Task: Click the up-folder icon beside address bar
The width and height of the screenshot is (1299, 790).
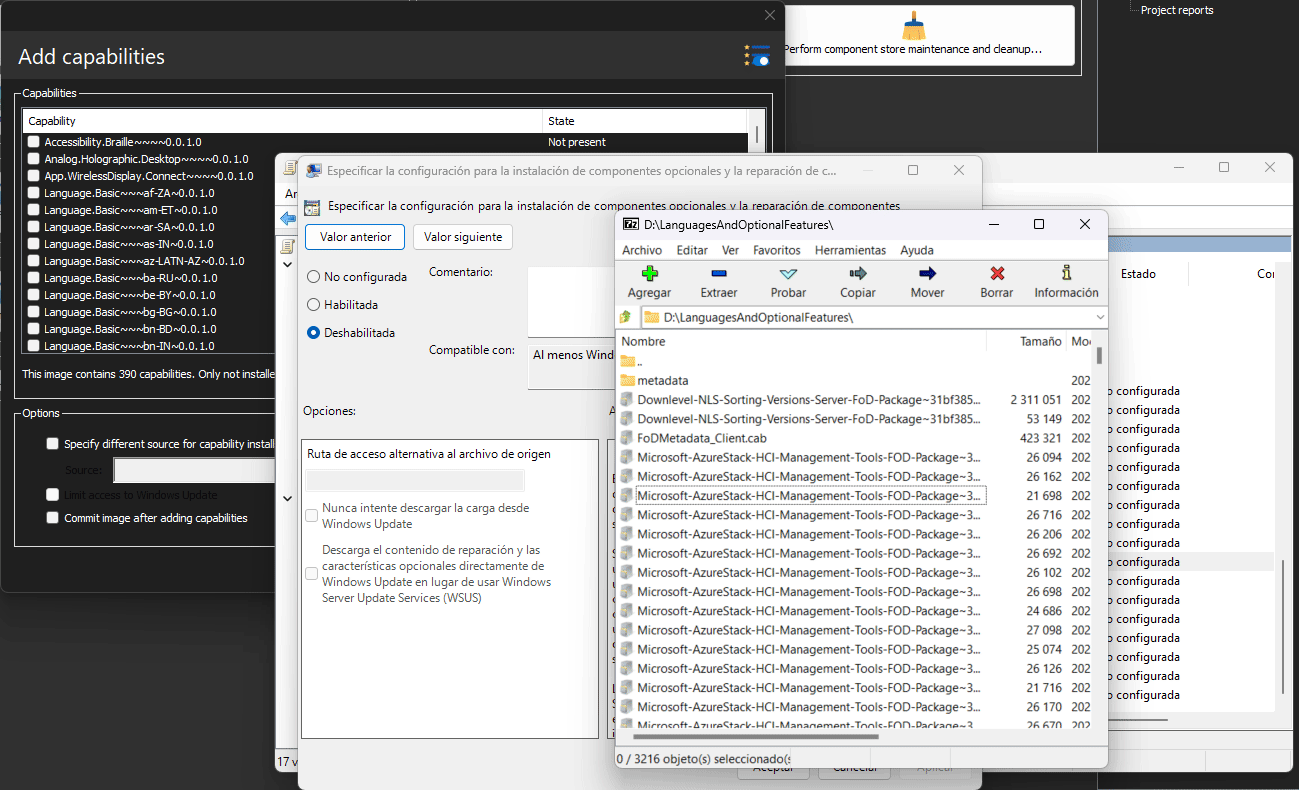Action: pyautogui.click(x=626, y=317)
